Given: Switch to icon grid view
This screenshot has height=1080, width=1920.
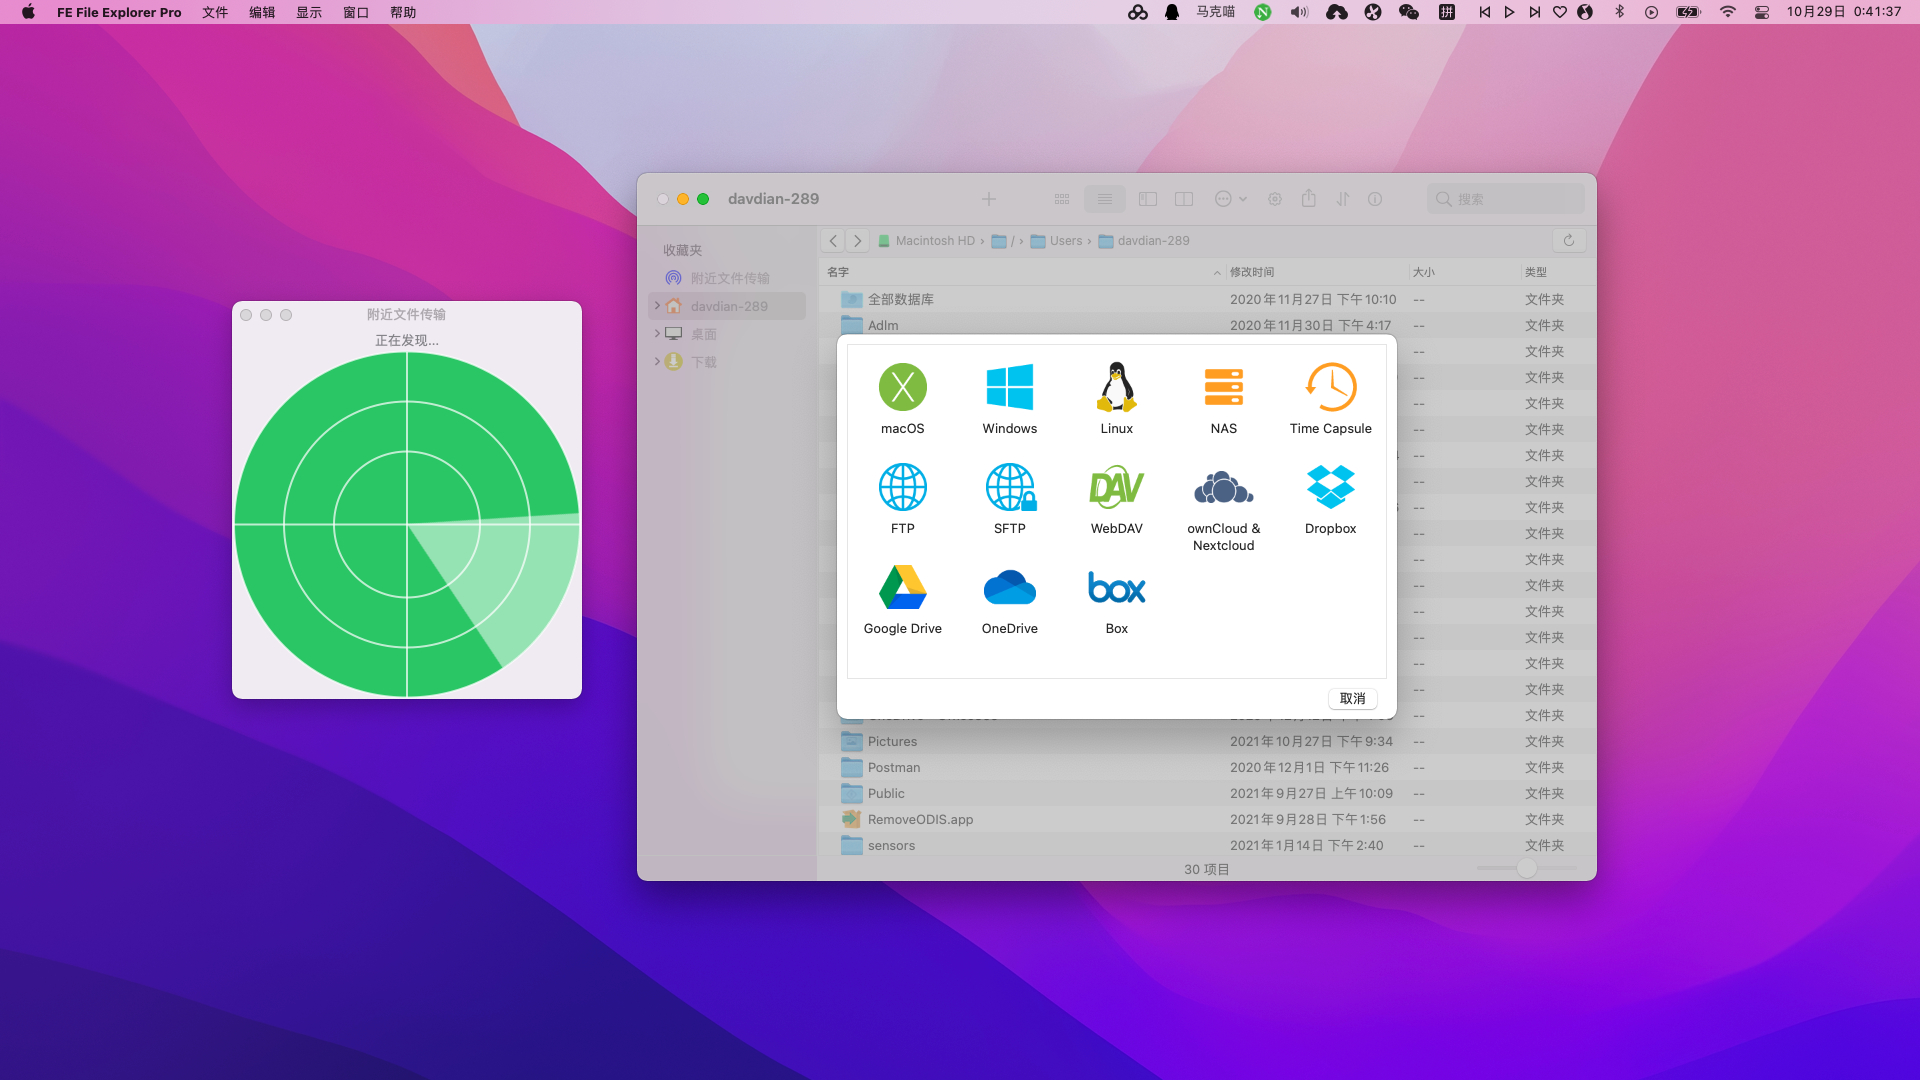Looking at the screenshot, I should point(1062,199).
